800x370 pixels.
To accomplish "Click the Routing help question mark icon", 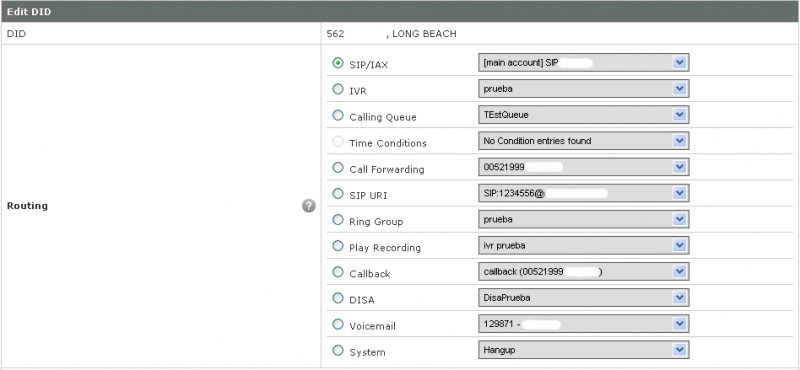I will point(309,206).
